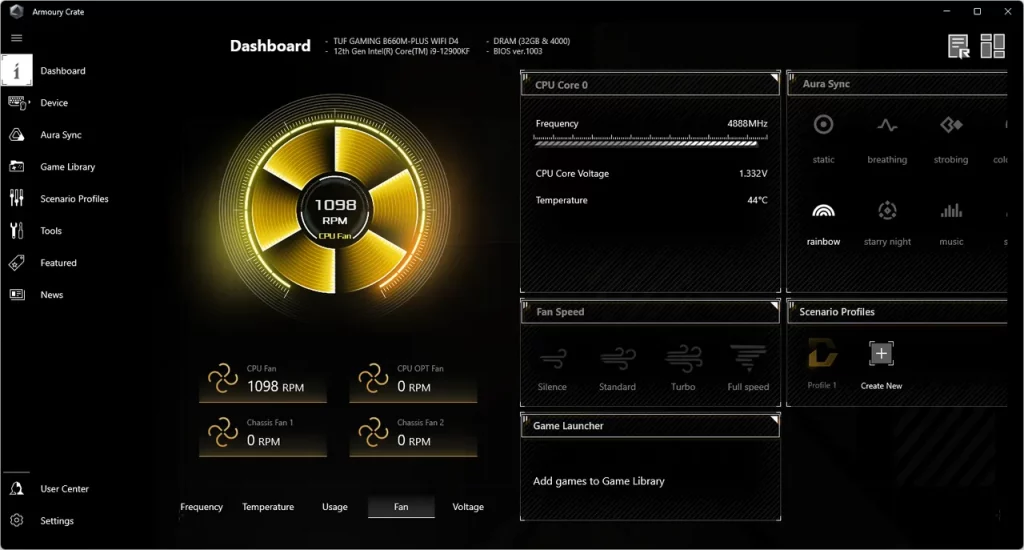The height and width of the screenshot is (550, 1024).
Task: Click the News sidebar icon
Action: point(16,295)
